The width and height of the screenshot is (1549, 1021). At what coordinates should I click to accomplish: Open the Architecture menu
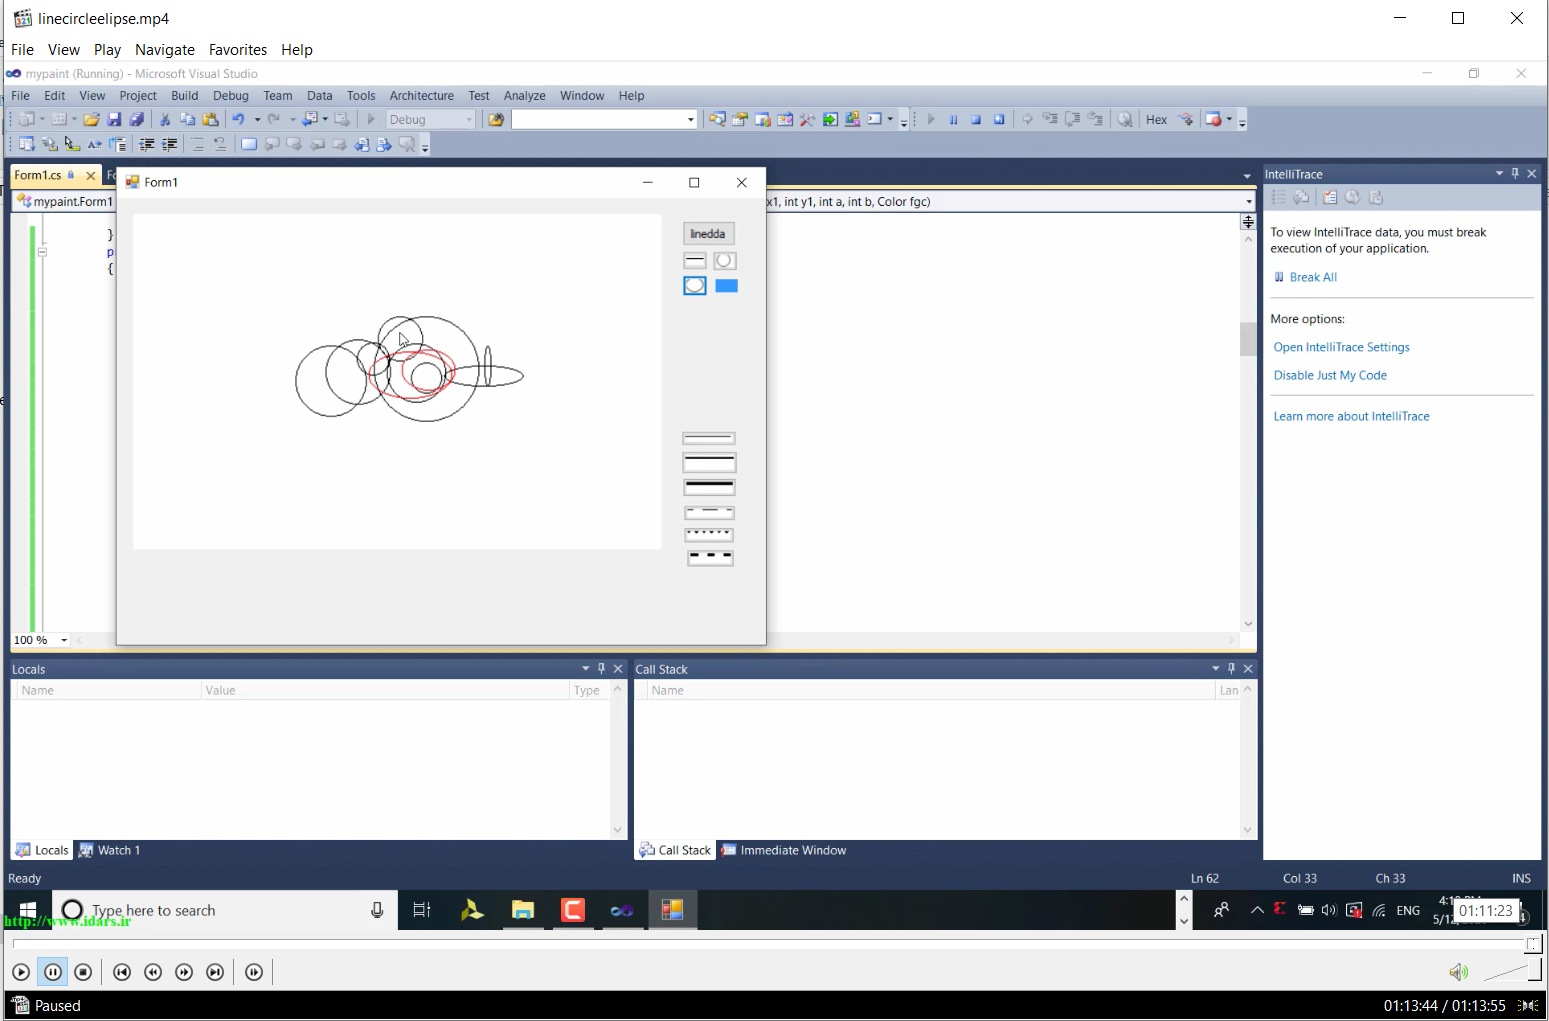click(x=421, y=96)
